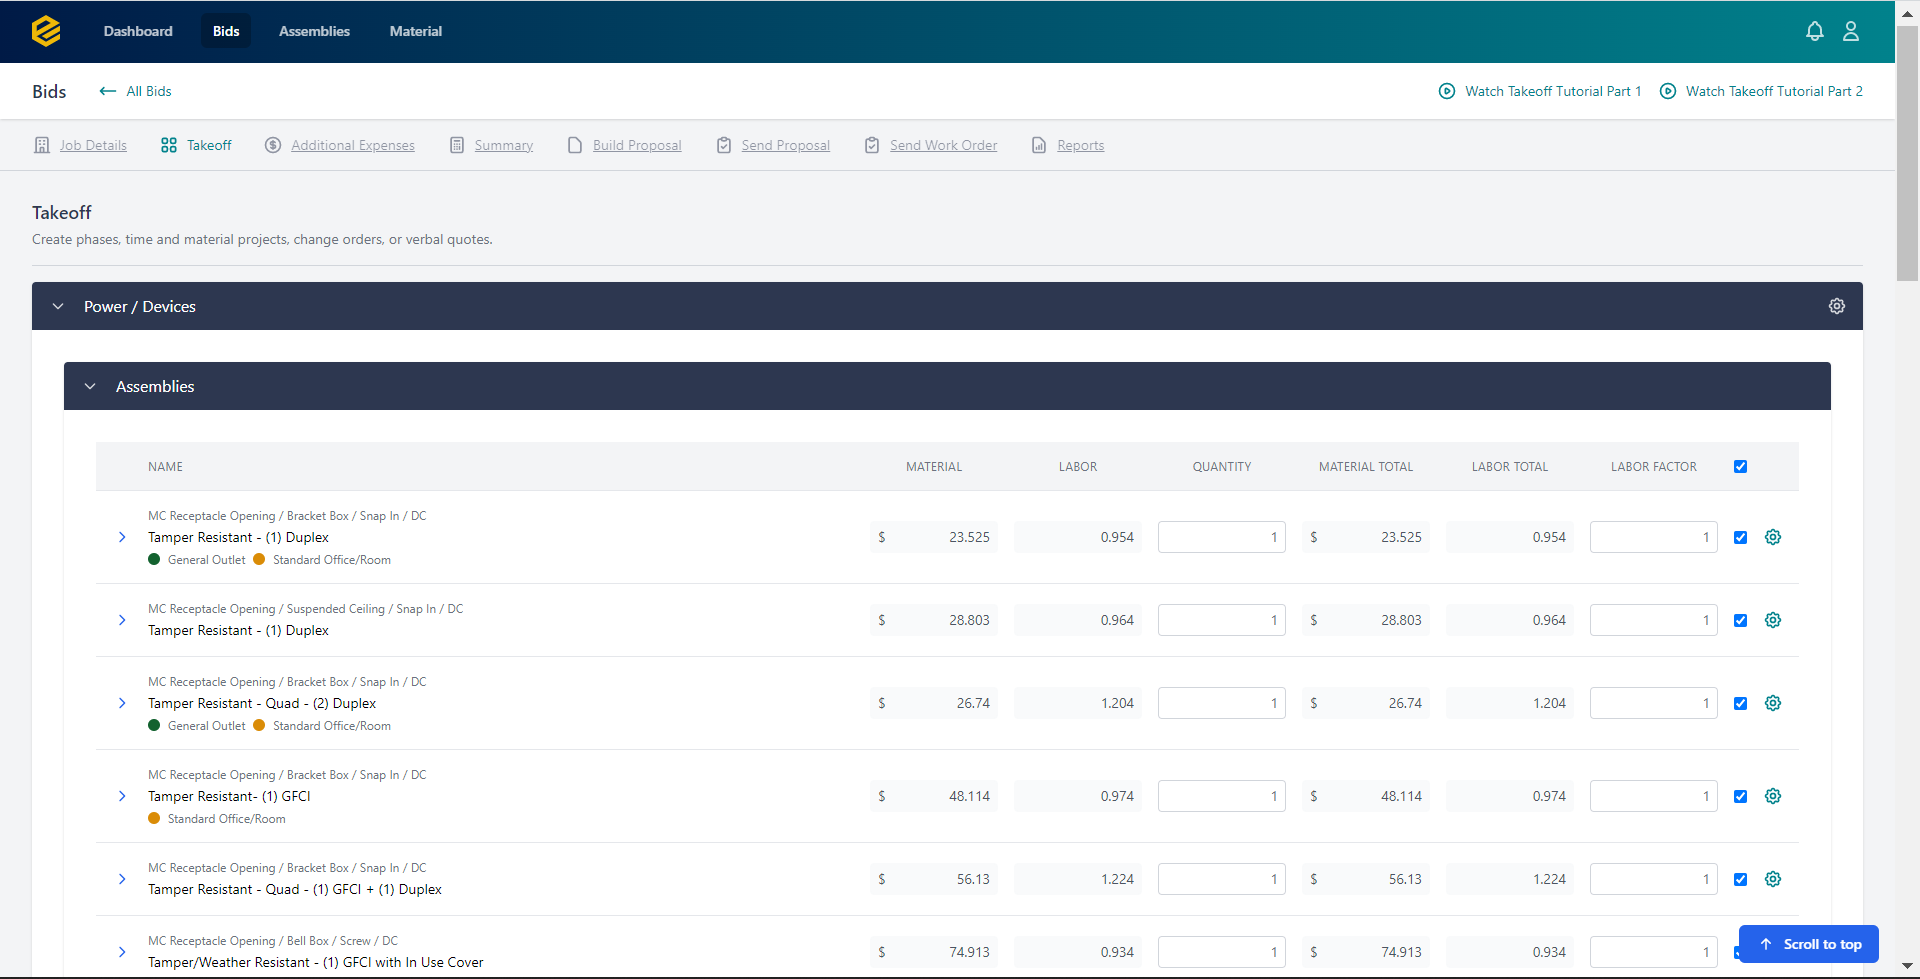Click the Send Work Order icon
The width and height of the screenshot is (1920, 979).
[x=872, y=145]
